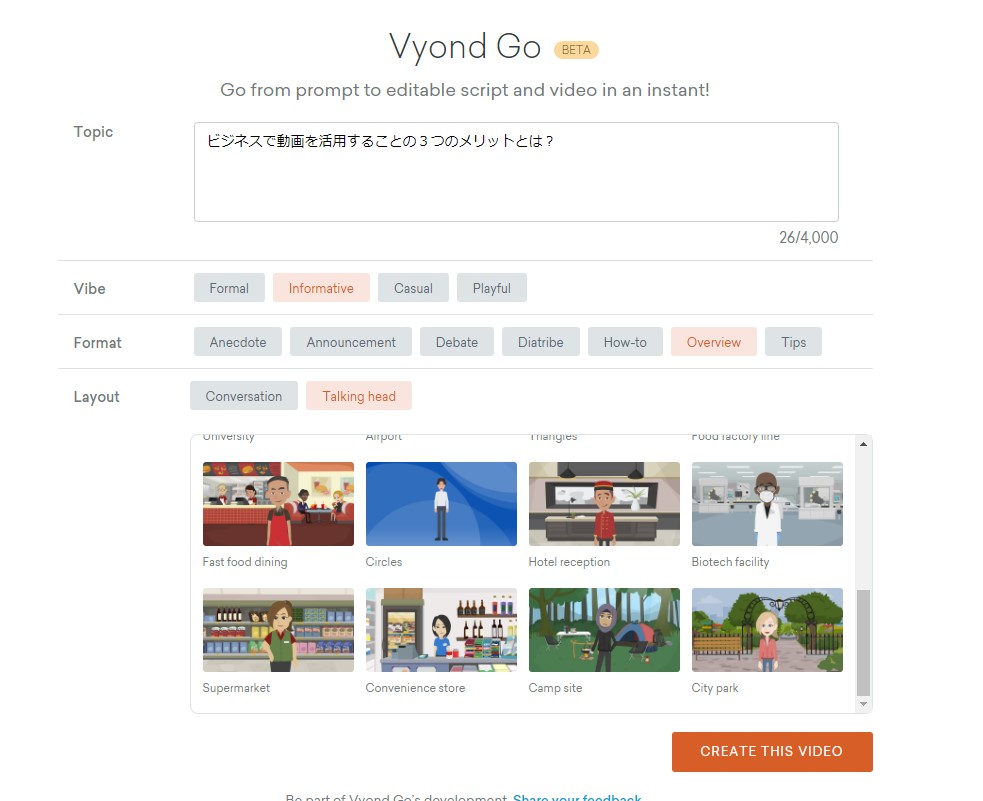This screenshot has width=983, height=801.
Task: Select the How-to format
Action: click(625, 342)
